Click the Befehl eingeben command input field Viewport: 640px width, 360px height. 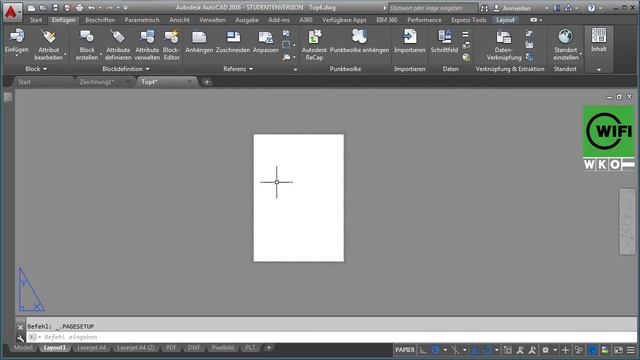coord(331,337)
